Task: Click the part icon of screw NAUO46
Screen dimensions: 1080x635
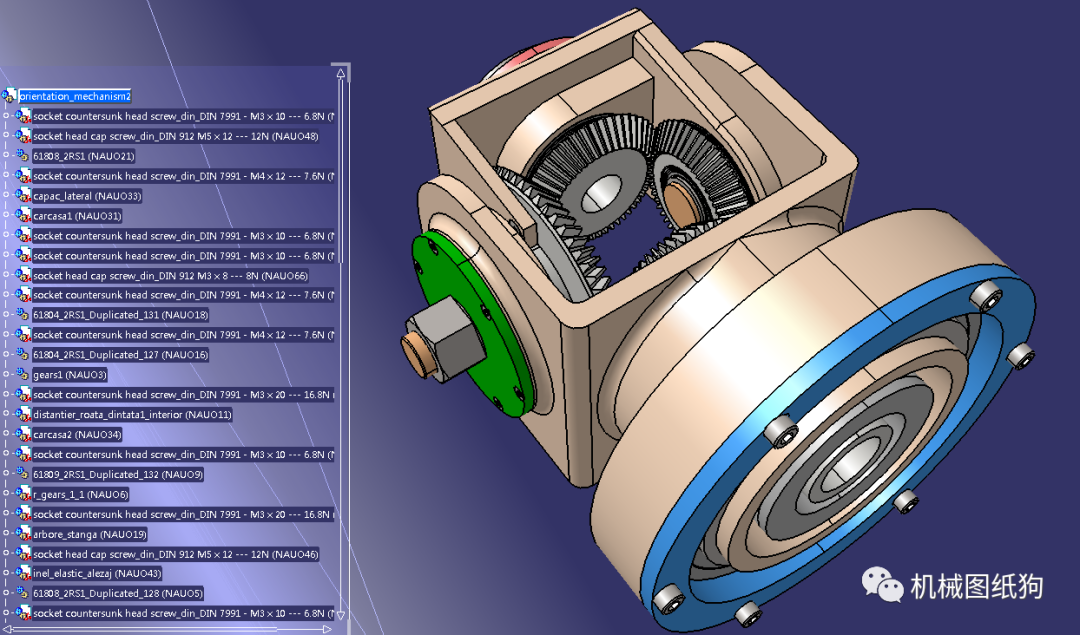Action: click(23, 554)
